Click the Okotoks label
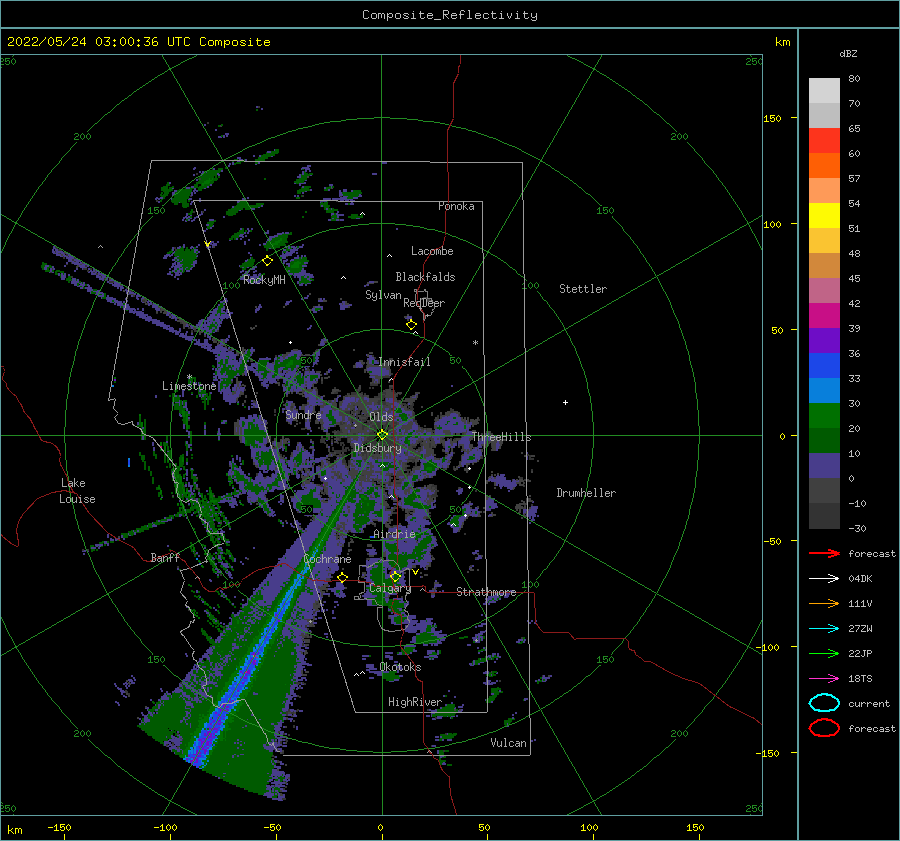The image size is (900, 841). click(400, 667)
